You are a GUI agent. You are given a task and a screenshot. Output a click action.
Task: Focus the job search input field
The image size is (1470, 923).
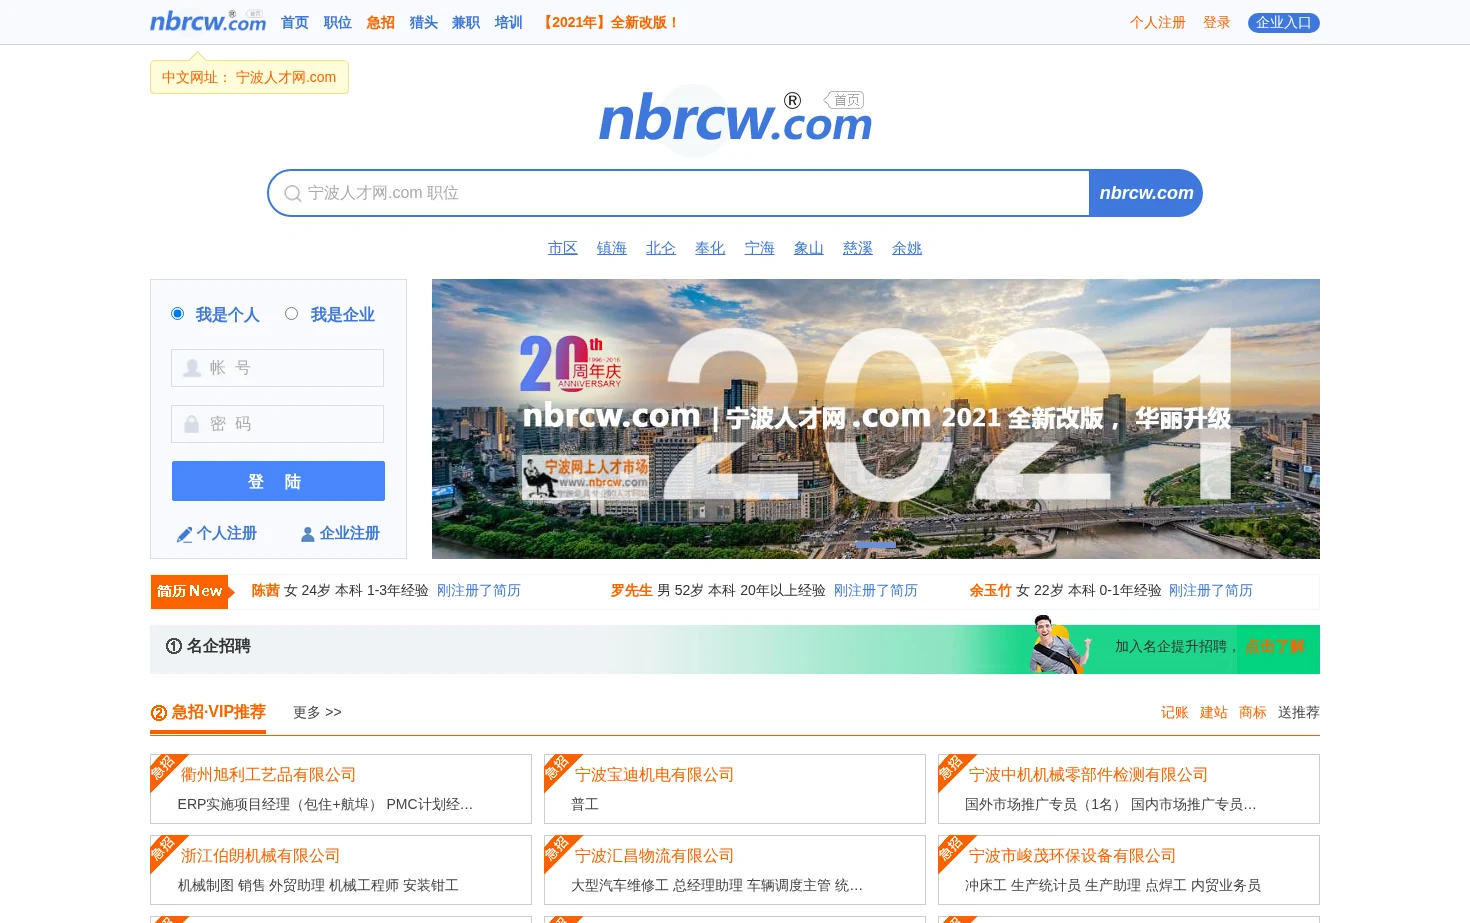(x=680, y=193)
